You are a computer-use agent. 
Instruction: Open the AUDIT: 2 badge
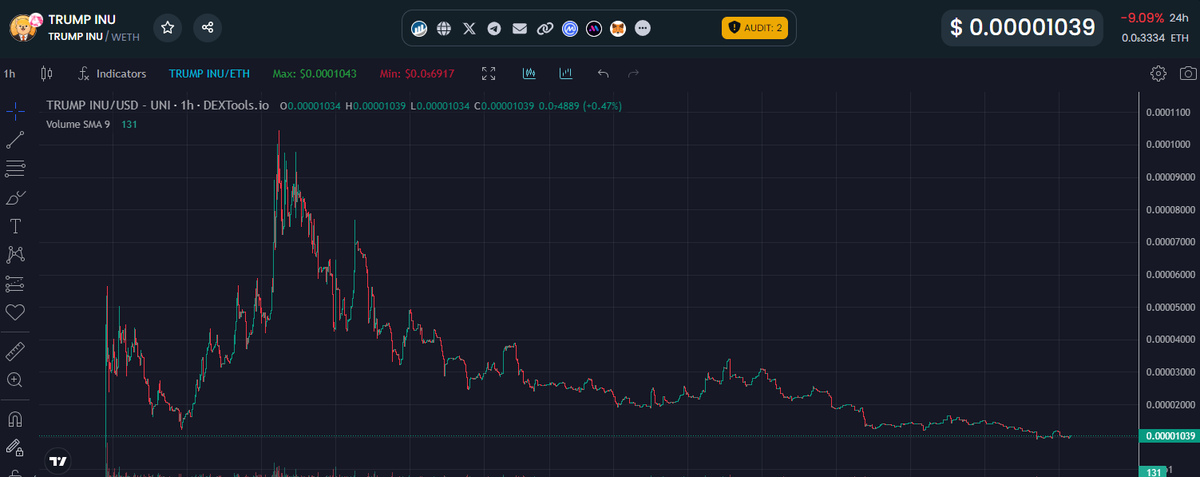(x=755, y=28)
